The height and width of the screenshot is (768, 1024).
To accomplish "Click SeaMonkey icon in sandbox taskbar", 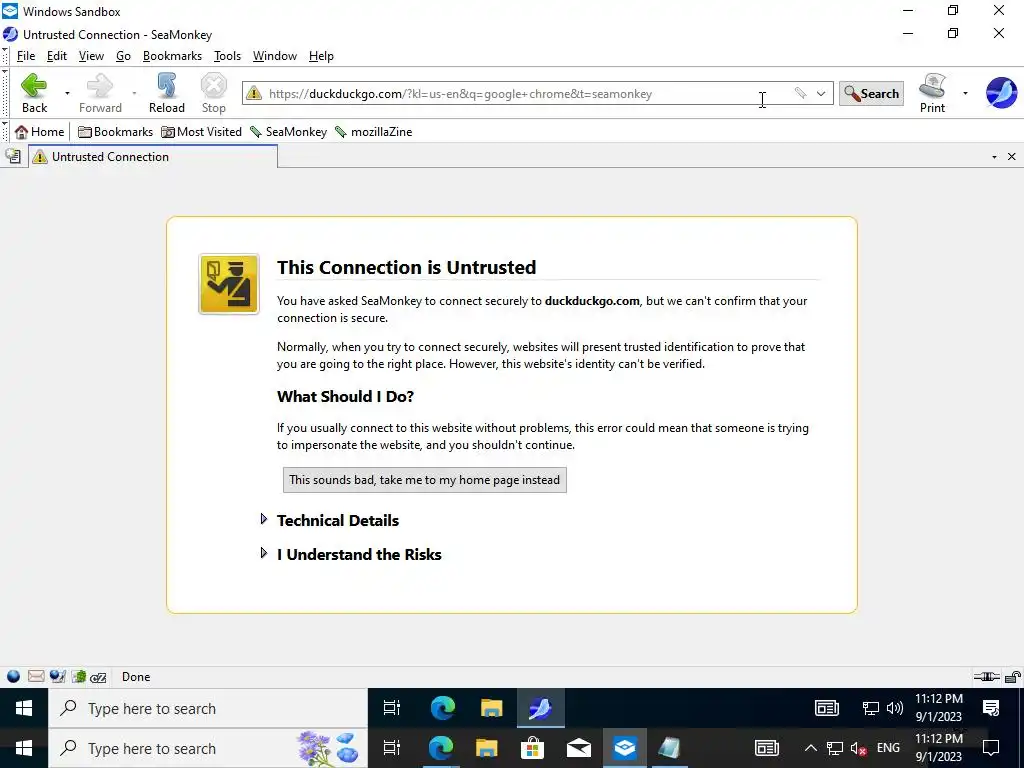I will click(x=540, y=708).
